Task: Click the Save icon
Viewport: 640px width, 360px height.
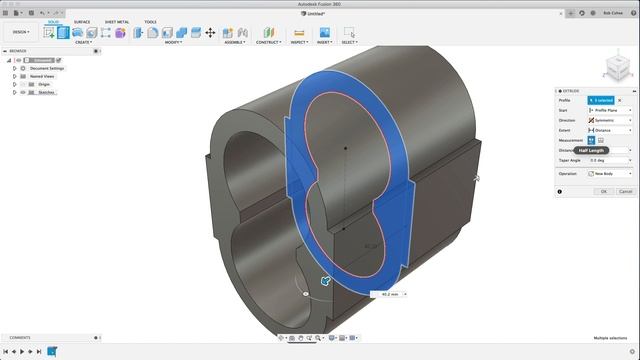Action: point(31,13)
